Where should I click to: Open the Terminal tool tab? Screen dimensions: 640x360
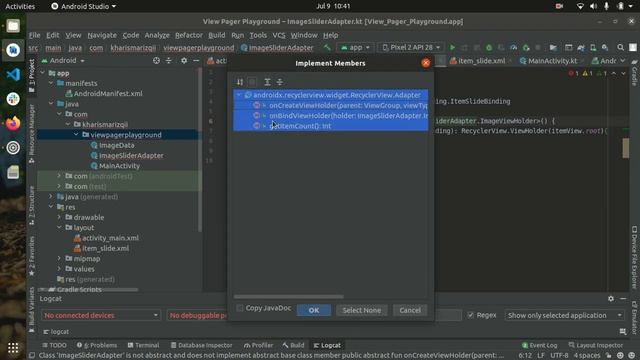(143, 345)
